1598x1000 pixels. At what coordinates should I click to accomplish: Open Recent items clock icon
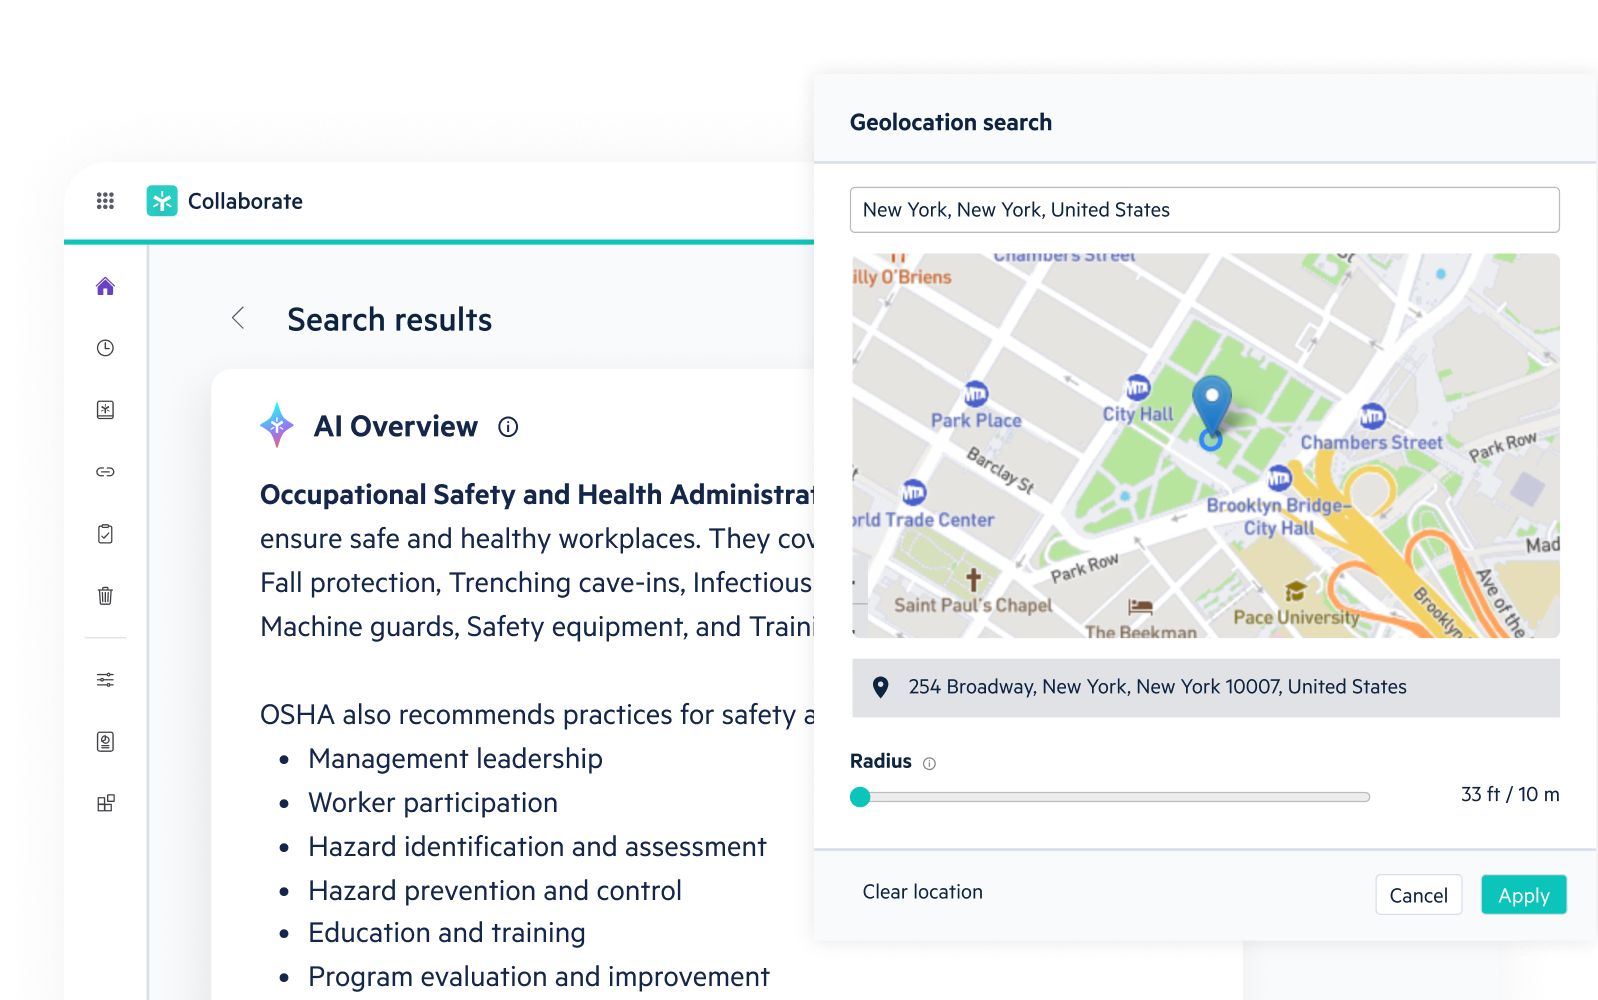[105, 348]
